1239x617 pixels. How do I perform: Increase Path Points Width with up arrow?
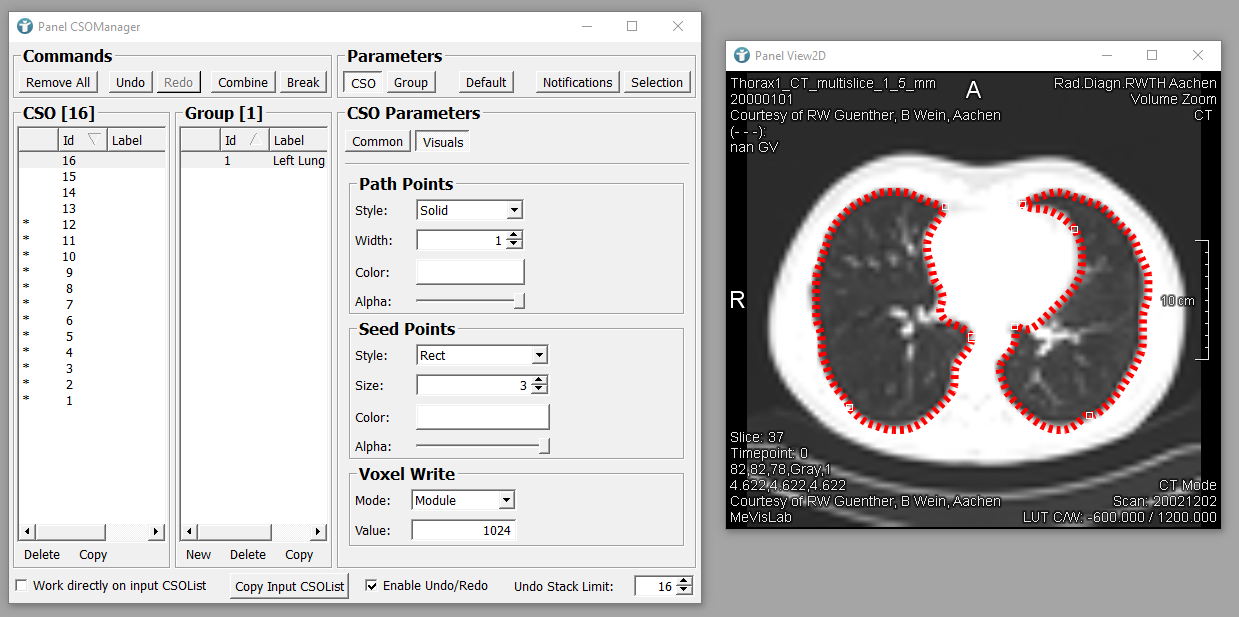[514, 236]
